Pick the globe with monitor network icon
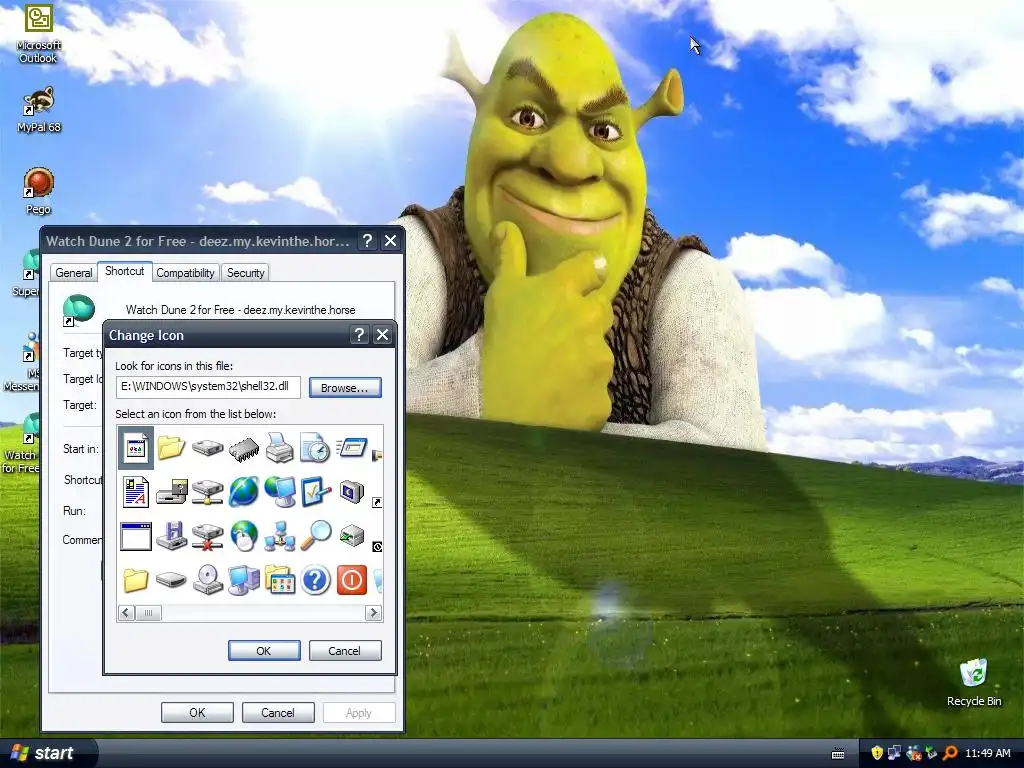The height and width of the screenshot is (768, 1024). 280,492
